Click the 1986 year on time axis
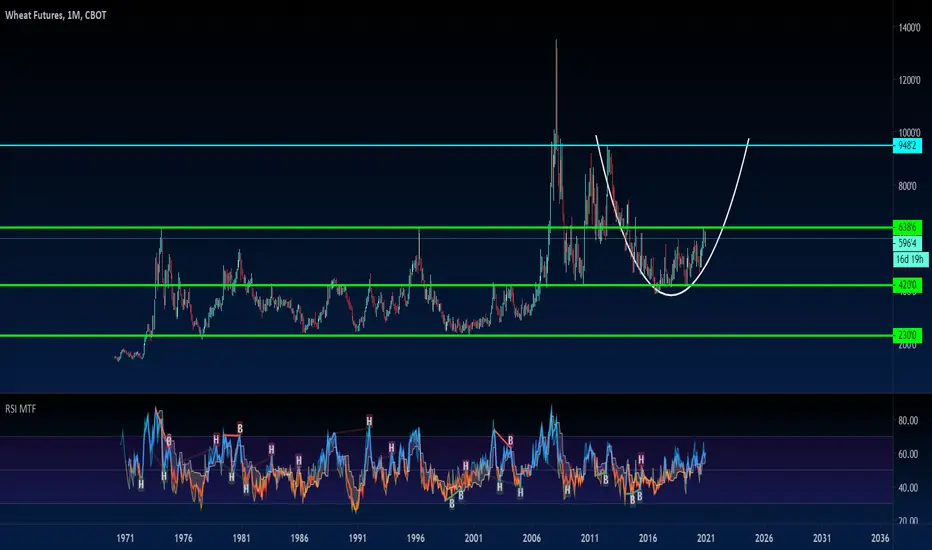932x550 pixels. click(x=299, y=538)
